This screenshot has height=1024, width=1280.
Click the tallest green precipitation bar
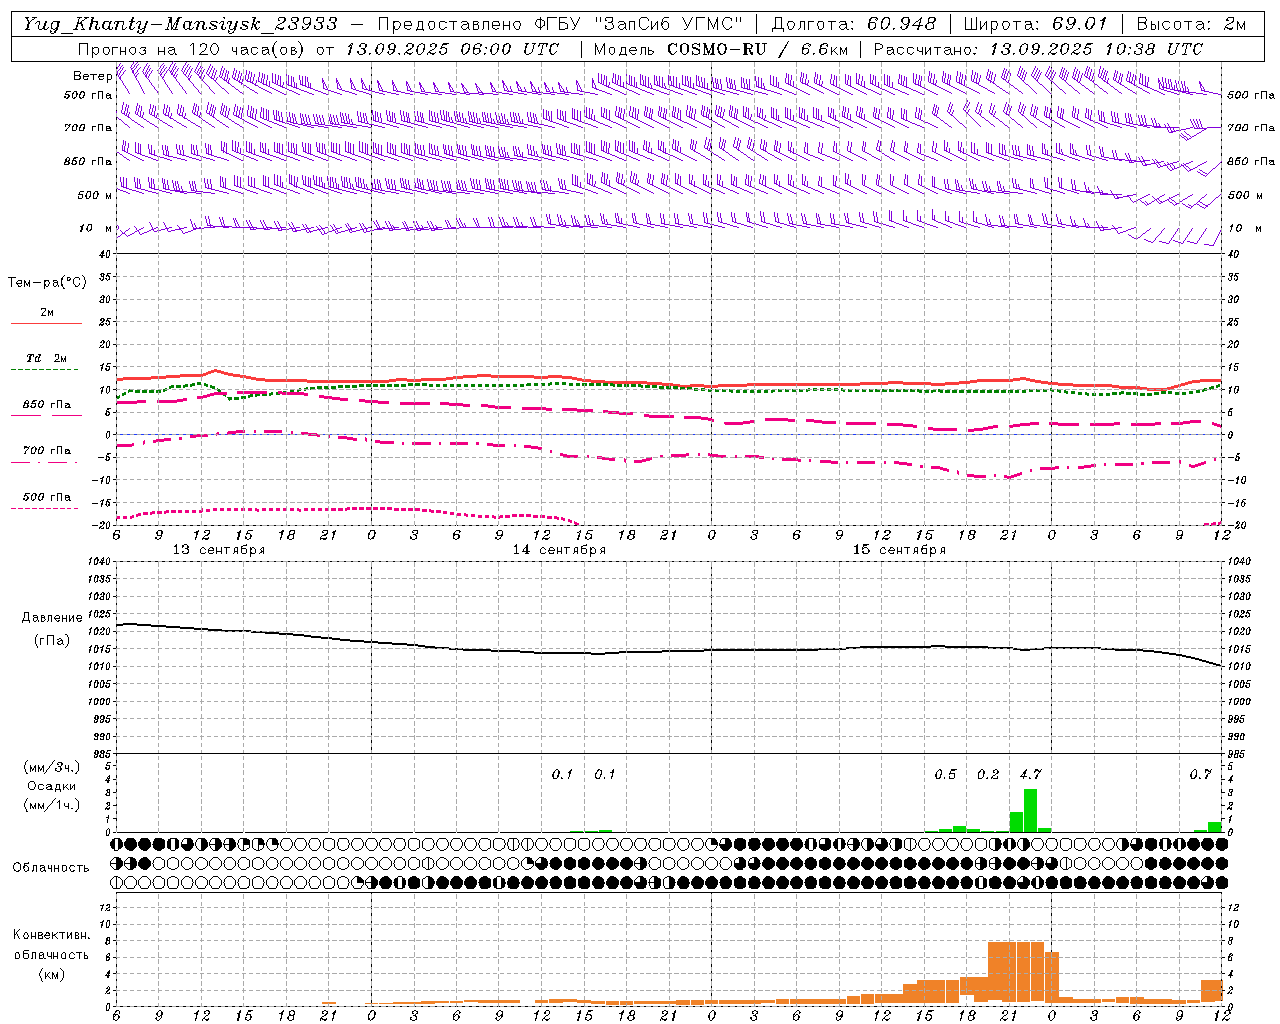1030,810
